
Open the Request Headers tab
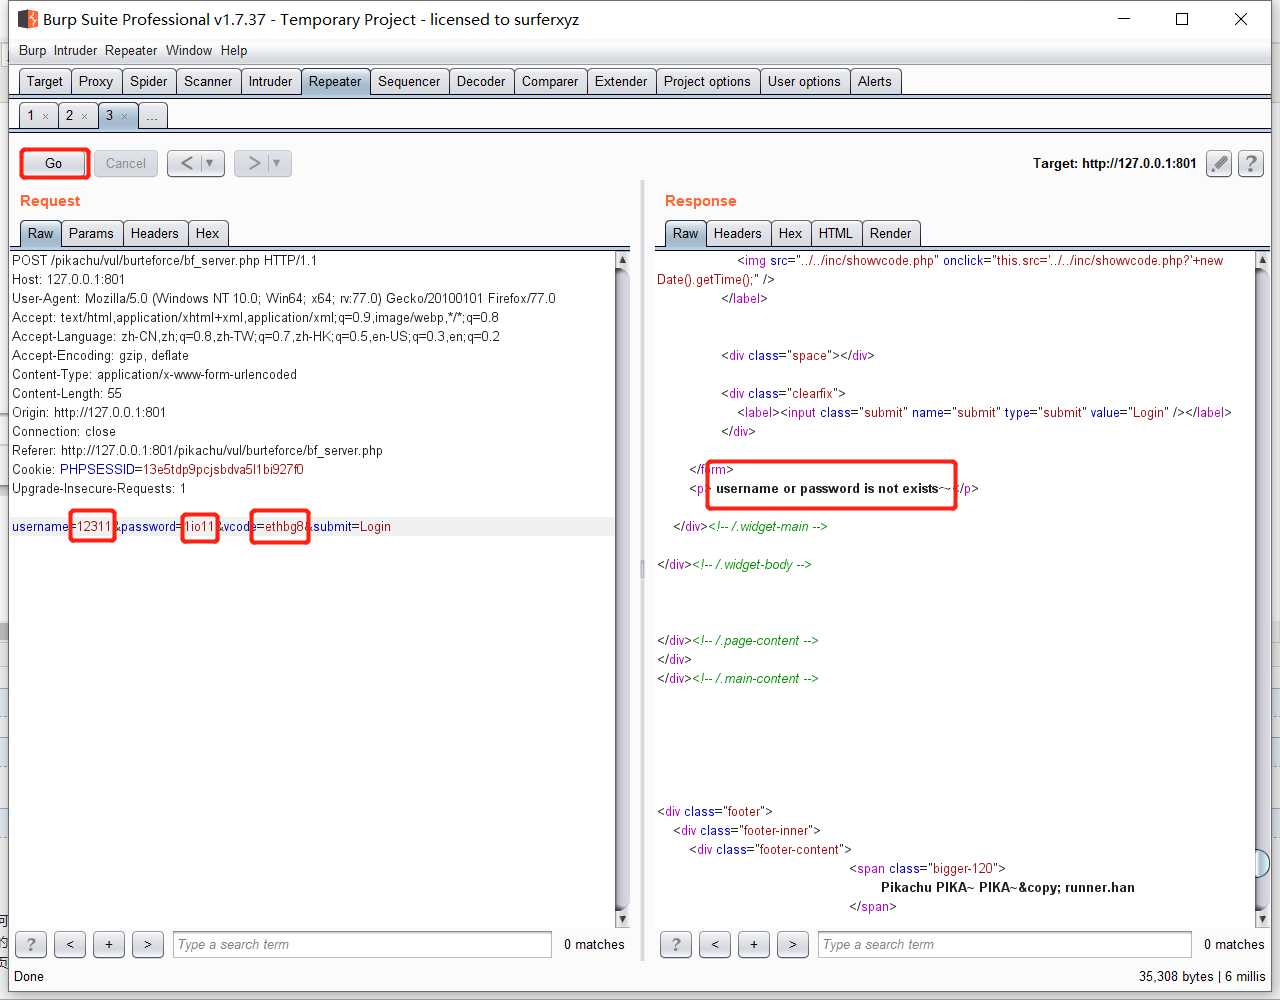155,233
